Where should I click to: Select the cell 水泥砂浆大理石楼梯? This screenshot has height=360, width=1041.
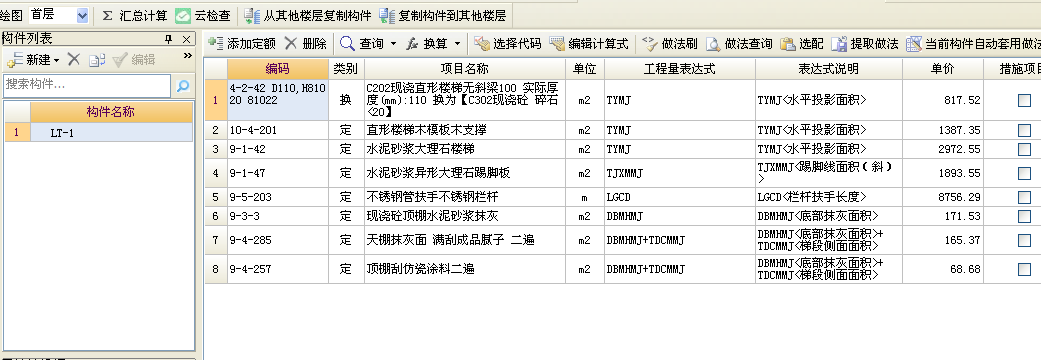tap(465, 149)
